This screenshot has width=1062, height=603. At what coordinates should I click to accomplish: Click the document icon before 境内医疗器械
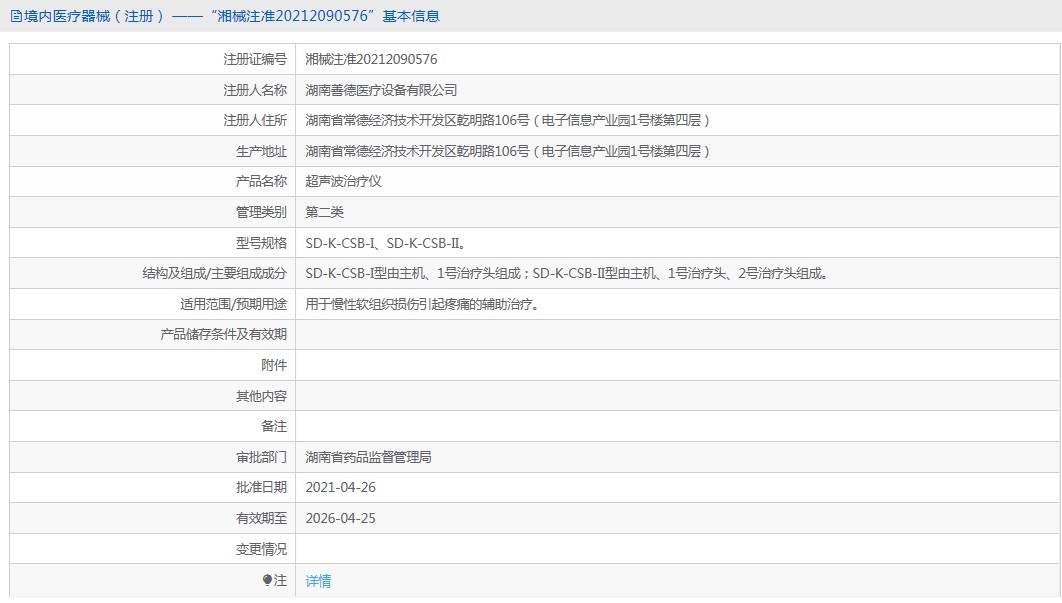16,16
